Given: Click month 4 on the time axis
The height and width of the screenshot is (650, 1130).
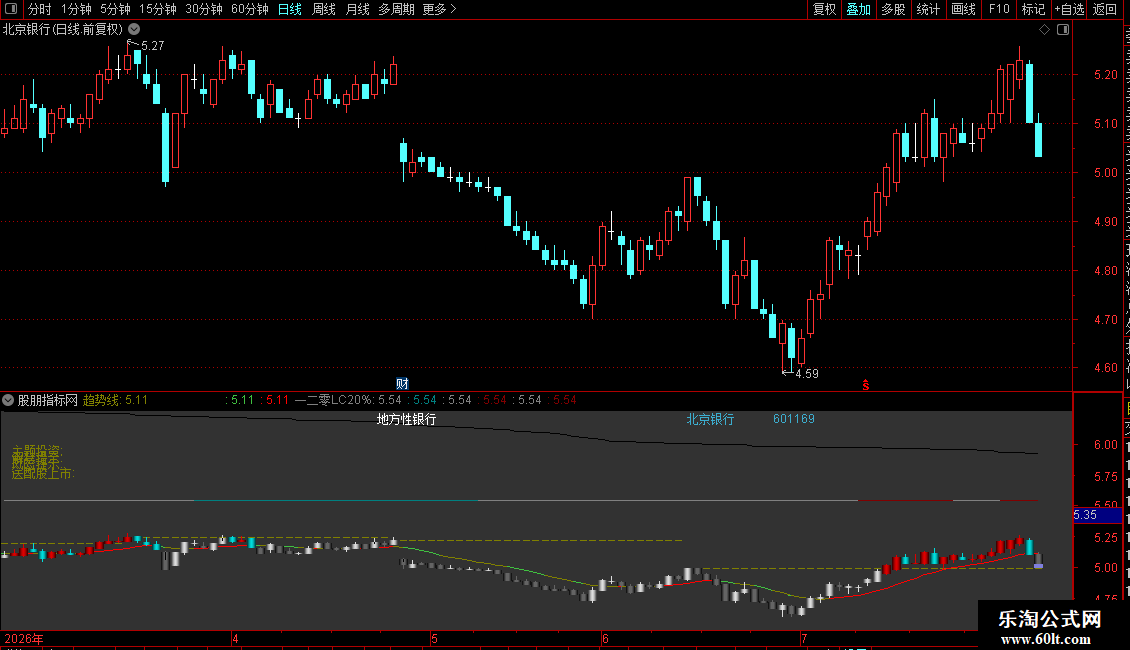Looking at the screenshot, I should tap(235, 638).
